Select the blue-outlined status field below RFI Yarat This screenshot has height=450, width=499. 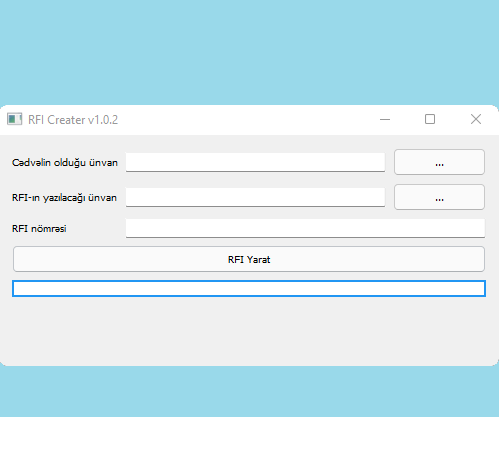249,289
